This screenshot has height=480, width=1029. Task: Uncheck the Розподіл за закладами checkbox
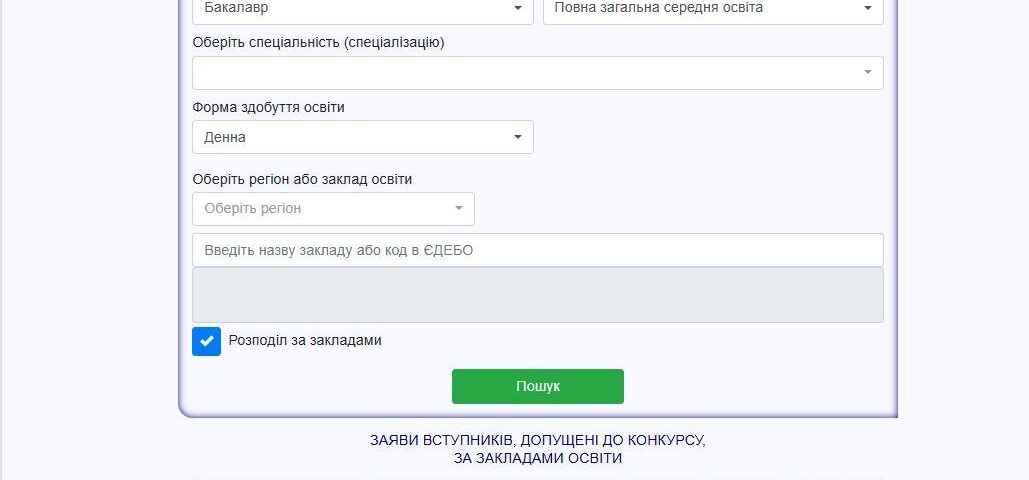[x=207, y=341]
